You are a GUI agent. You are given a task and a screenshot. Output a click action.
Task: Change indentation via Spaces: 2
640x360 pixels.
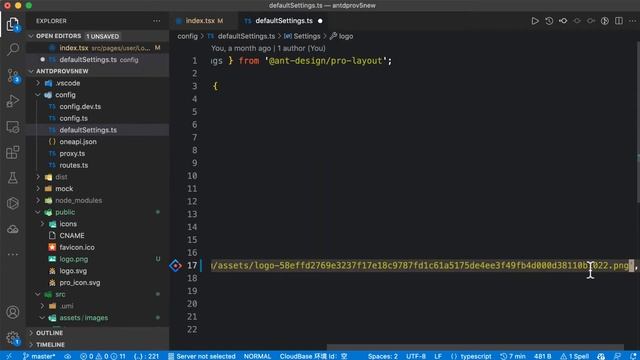click(382, 356)
